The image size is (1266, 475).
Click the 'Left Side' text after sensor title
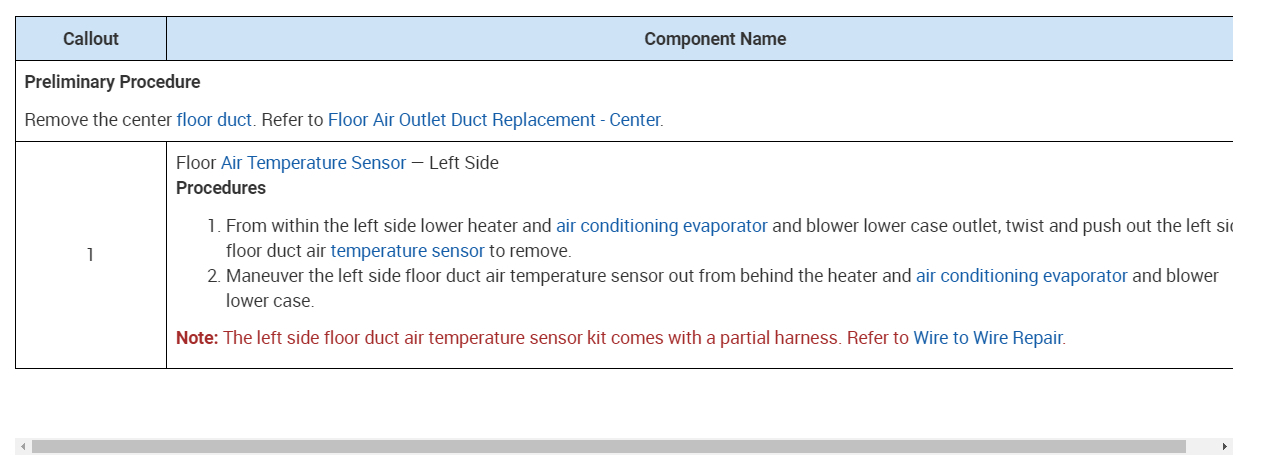pyautogui.click(x=463, y=163)
